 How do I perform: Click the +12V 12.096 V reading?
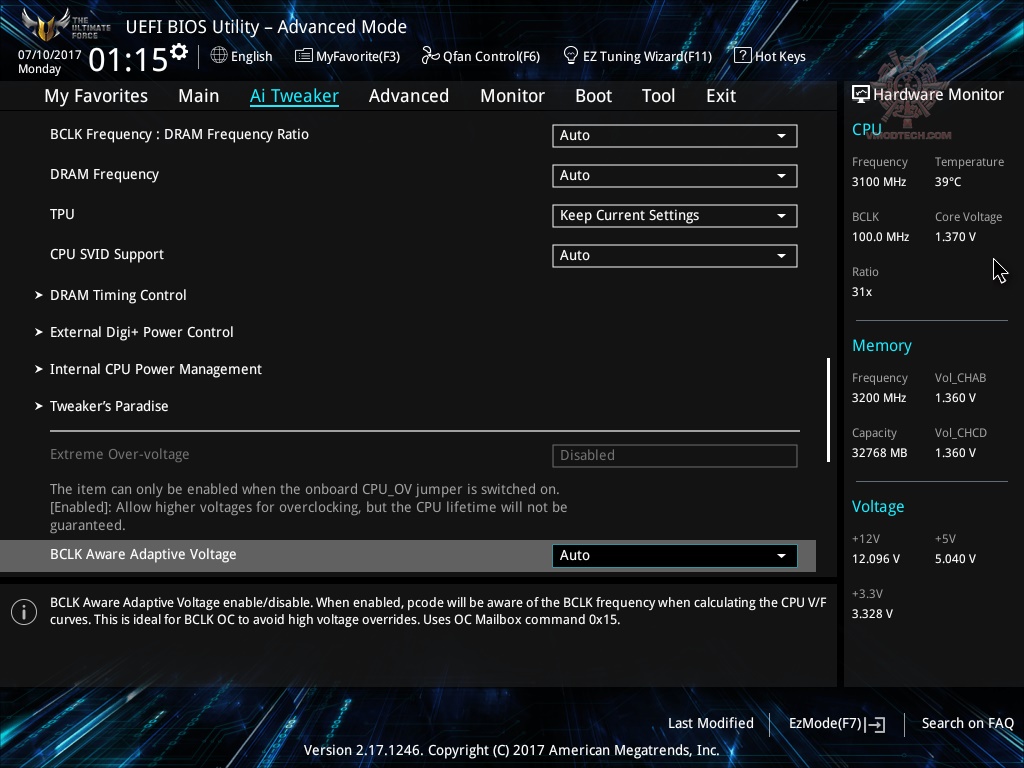tap(876, 559)
